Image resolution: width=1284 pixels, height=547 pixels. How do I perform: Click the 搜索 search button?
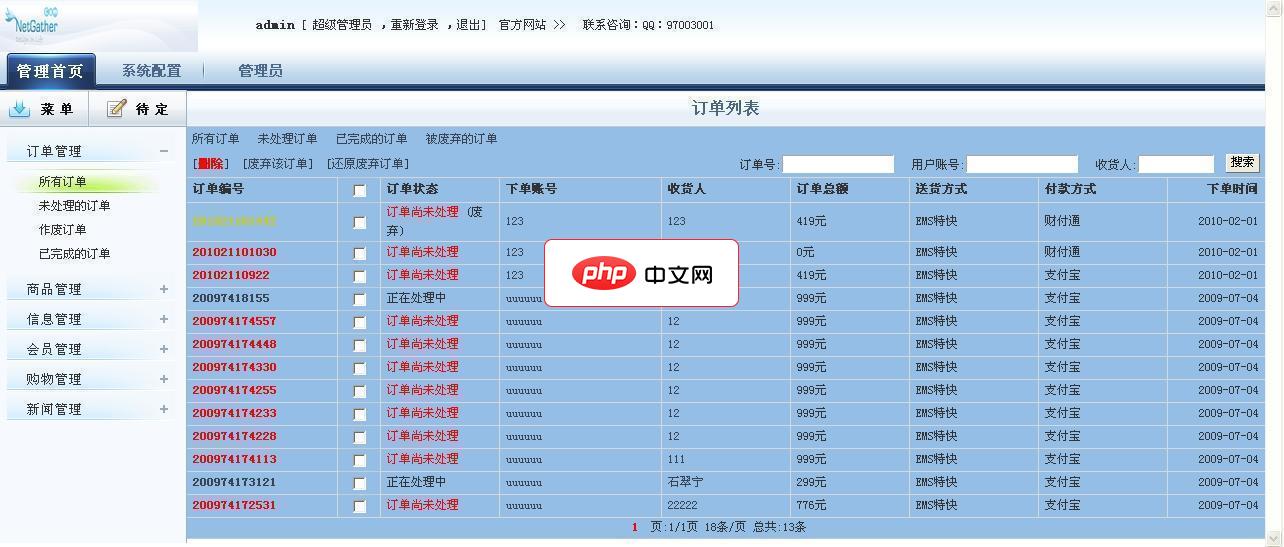pos(1242,163)
